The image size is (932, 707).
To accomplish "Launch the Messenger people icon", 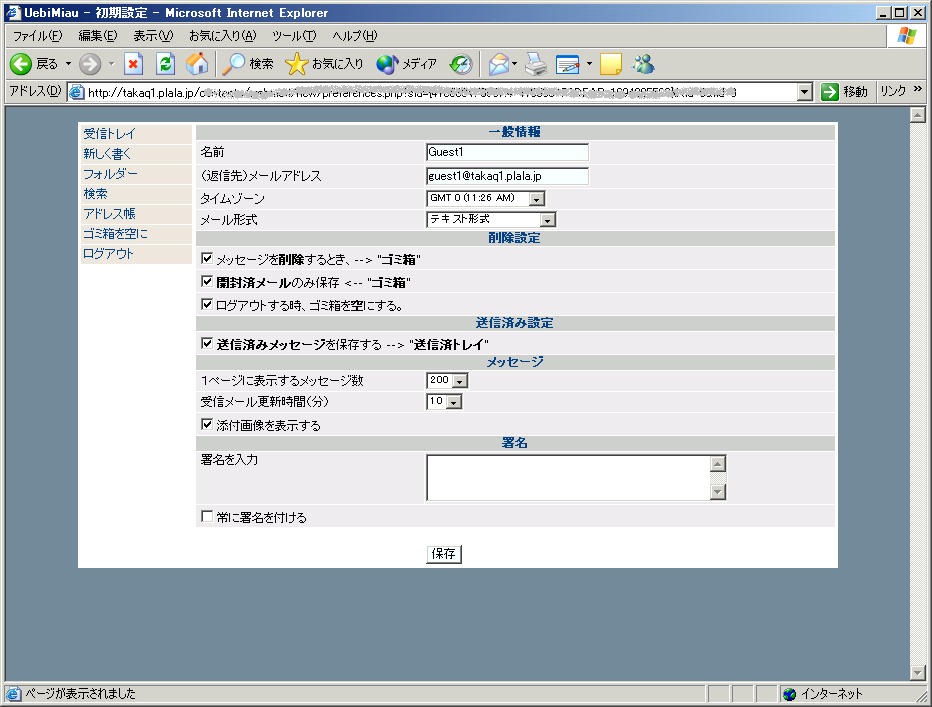I will tap(644, 64).
